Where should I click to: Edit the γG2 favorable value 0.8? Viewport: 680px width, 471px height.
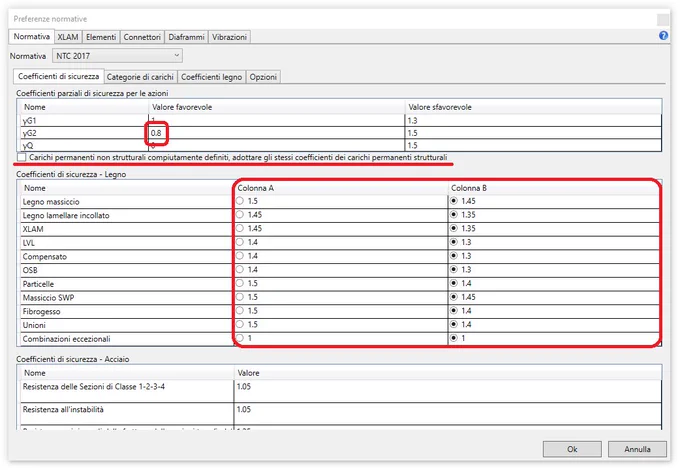[276, 133]
